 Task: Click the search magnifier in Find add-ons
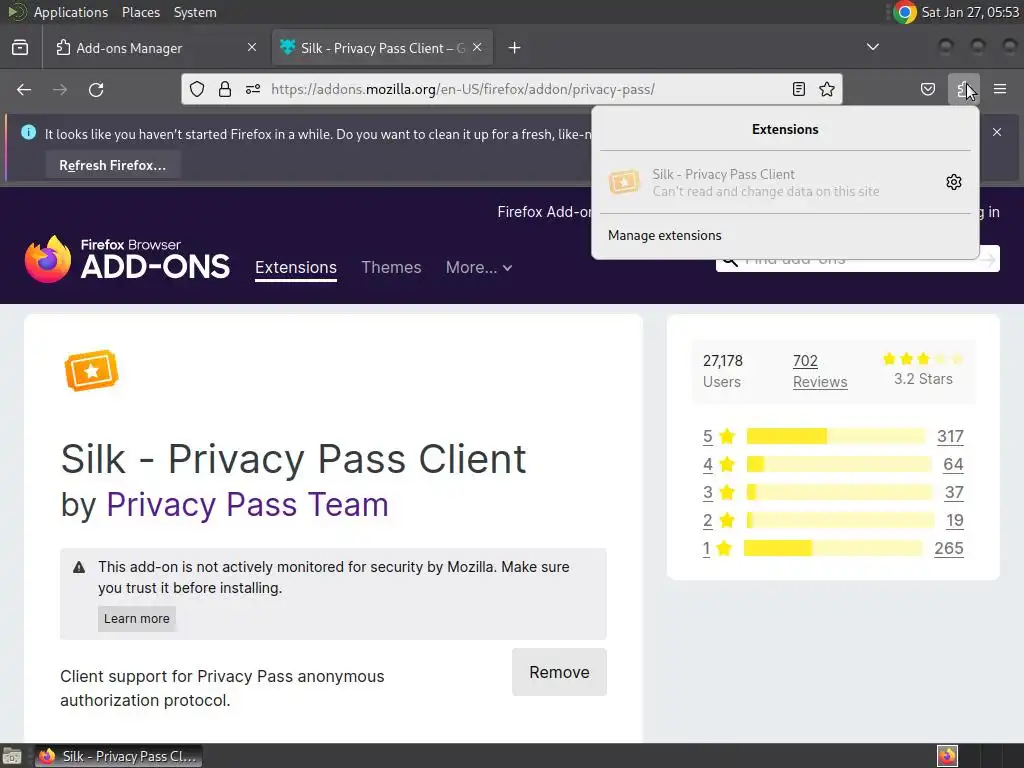730,261
